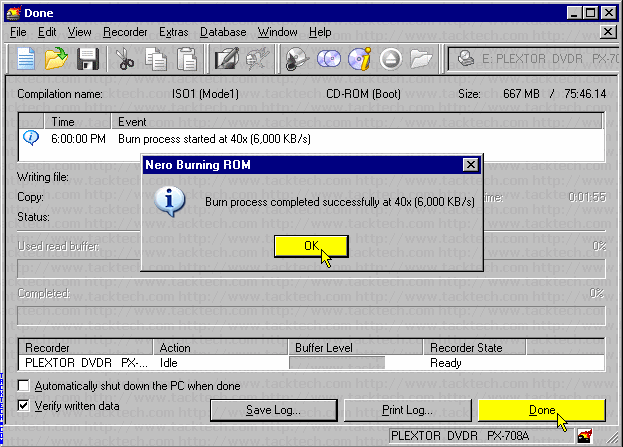This screenshot has height=447, width=623.
Task: Open the Edit menu
Action: tap(47, 32)
